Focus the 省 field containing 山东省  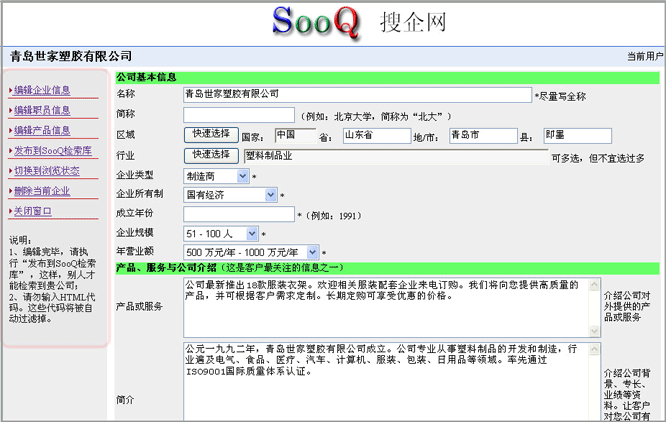[x=377, y=135]
